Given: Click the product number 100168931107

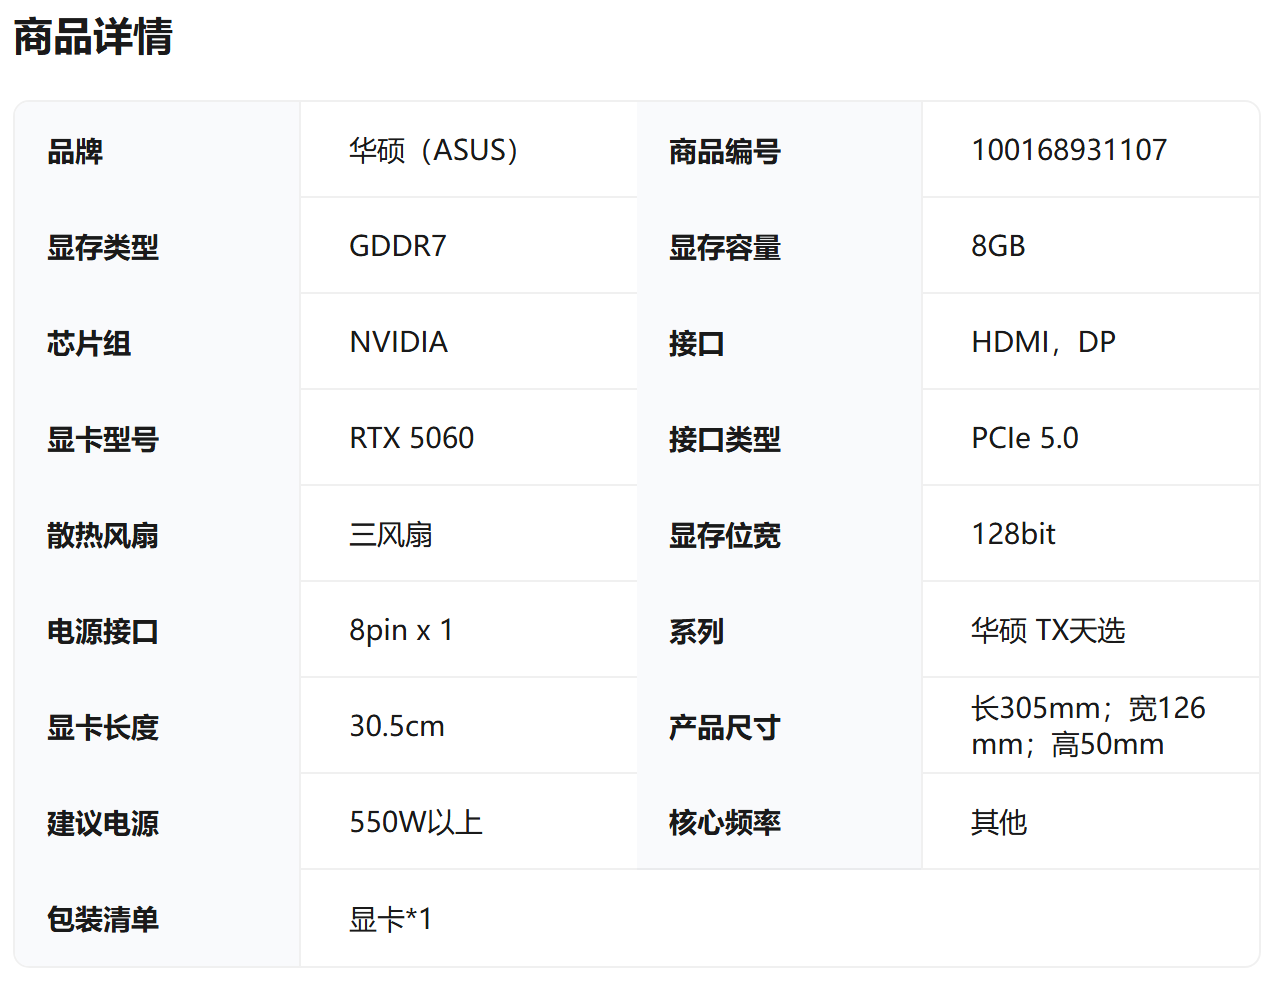Looking at the screenshot, I should point(1068,150).
